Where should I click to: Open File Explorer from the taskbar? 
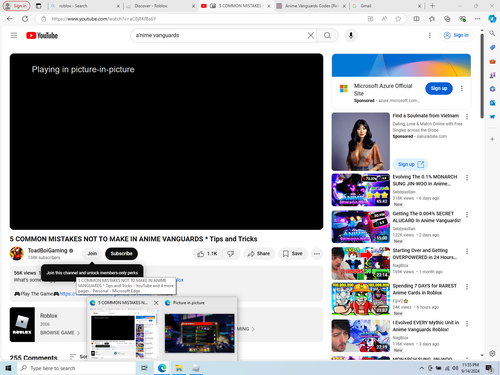click(x=179, y=368)
